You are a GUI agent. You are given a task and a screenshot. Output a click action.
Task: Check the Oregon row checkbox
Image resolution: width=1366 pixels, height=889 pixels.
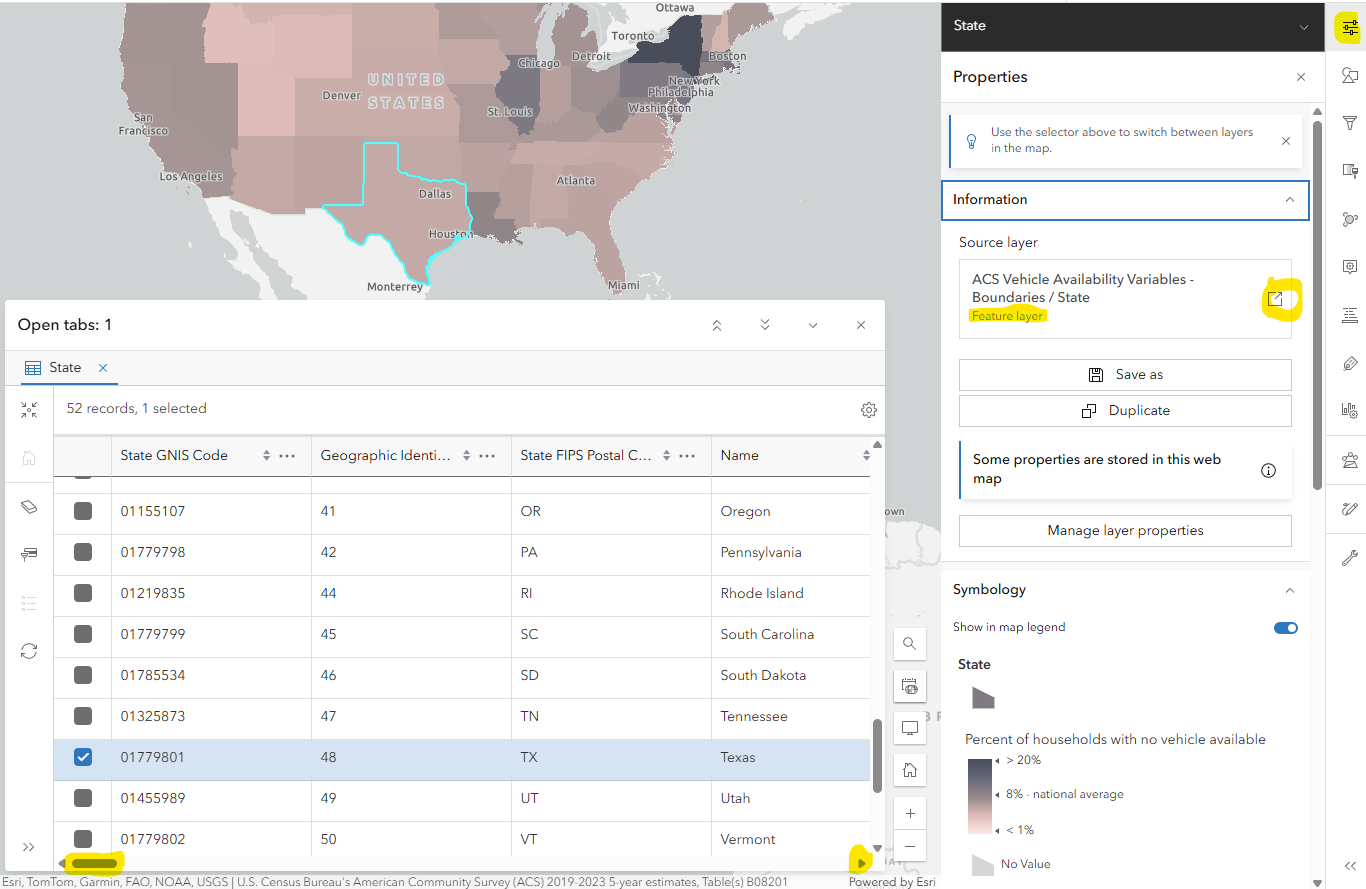click(83, 511)
